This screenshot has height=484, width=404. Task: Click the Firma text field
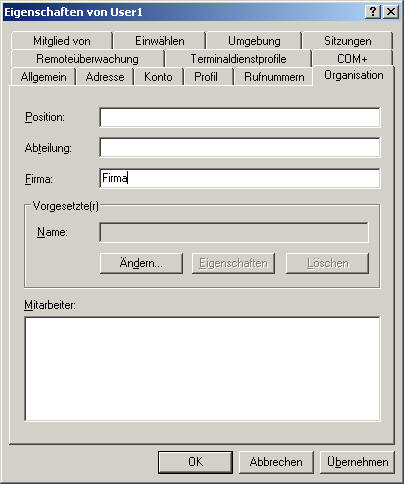(240, 178)
